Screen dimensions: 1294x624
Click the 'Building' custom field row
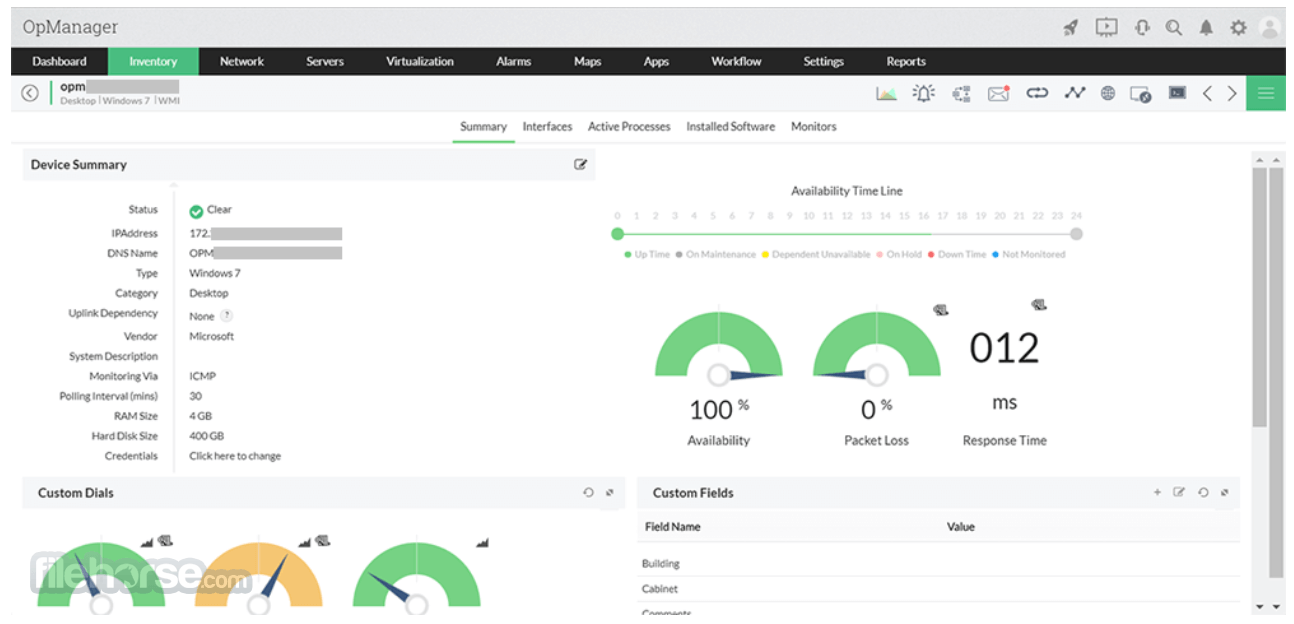tap(937, 564)
